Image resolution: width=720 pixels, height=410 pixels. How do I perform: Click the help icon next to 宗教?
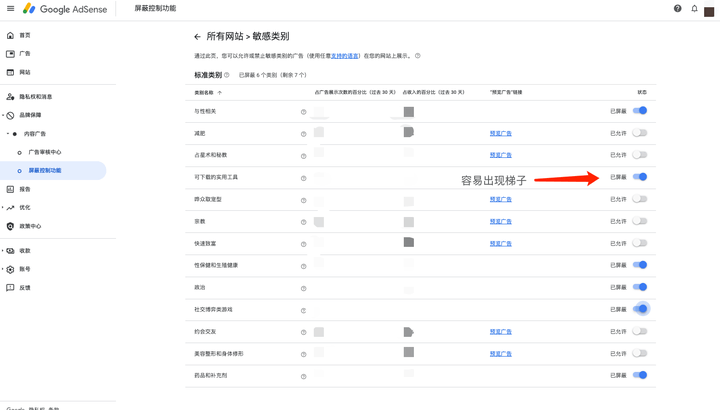303,222
